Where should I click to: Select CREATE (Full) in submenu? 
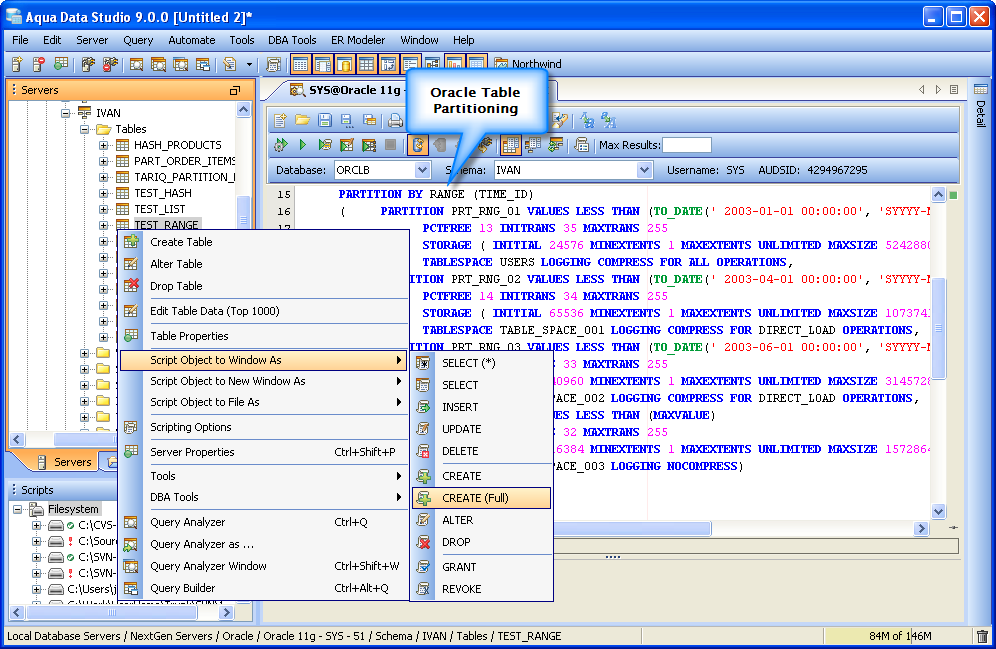coord(481,498)
